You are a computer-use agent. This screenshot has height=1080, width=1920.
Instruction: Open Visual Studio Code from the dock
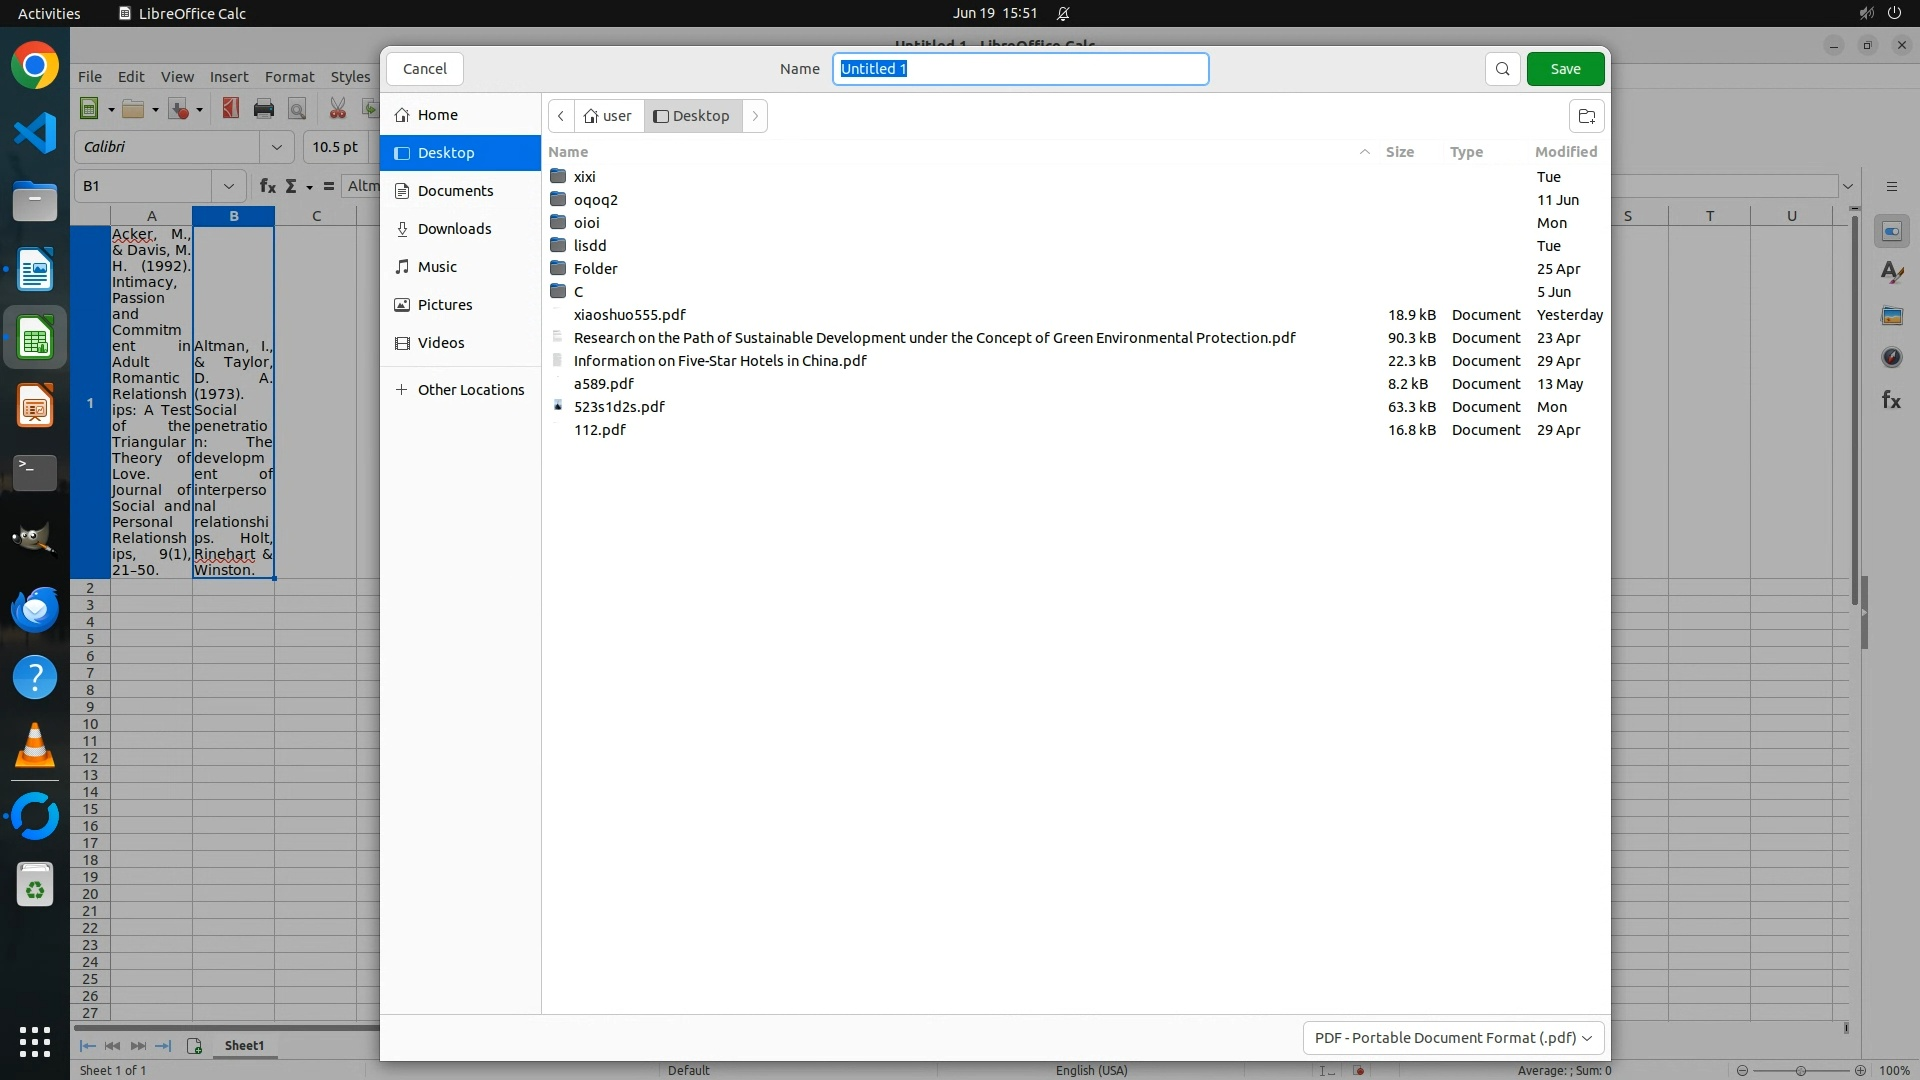click(x=35, y=134)
